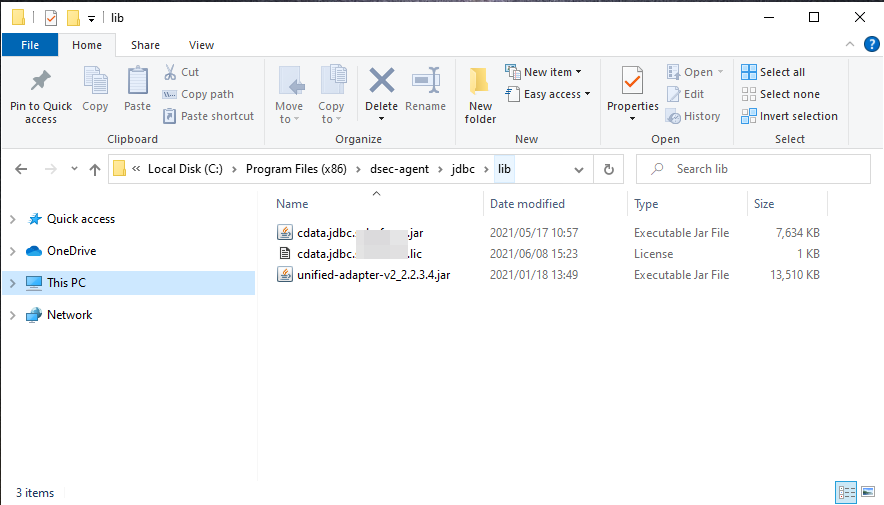Image resolution: width=884 pixels, height=505 pixels.
Task: Click the Pin to Quick access icon
Action: pyautogui.click(x=41, y=82)
